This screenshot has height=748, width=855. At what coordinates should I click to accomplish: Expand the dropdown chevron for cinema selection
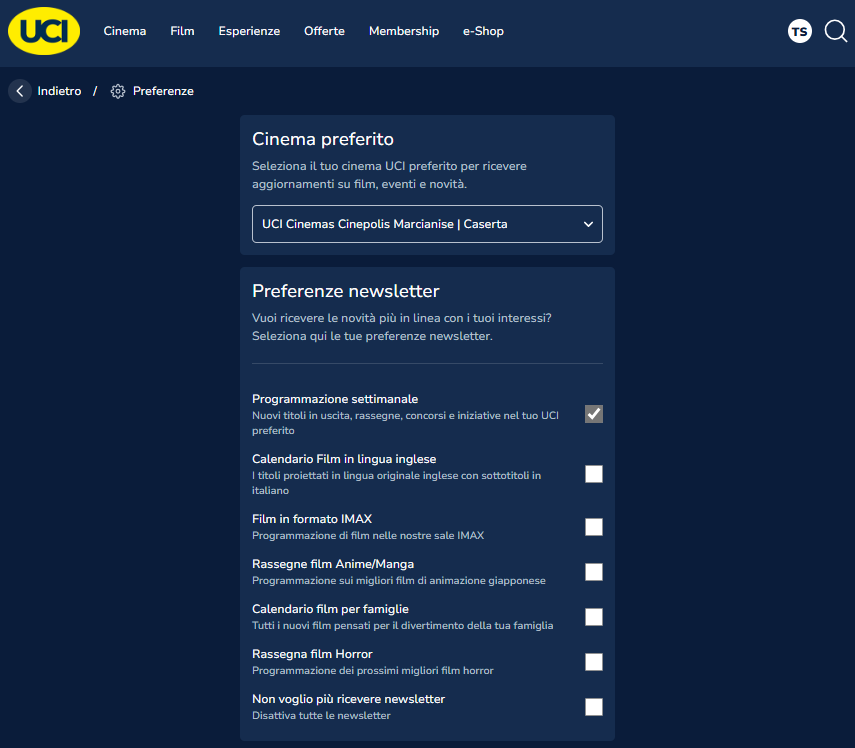(x=588, y=224)
